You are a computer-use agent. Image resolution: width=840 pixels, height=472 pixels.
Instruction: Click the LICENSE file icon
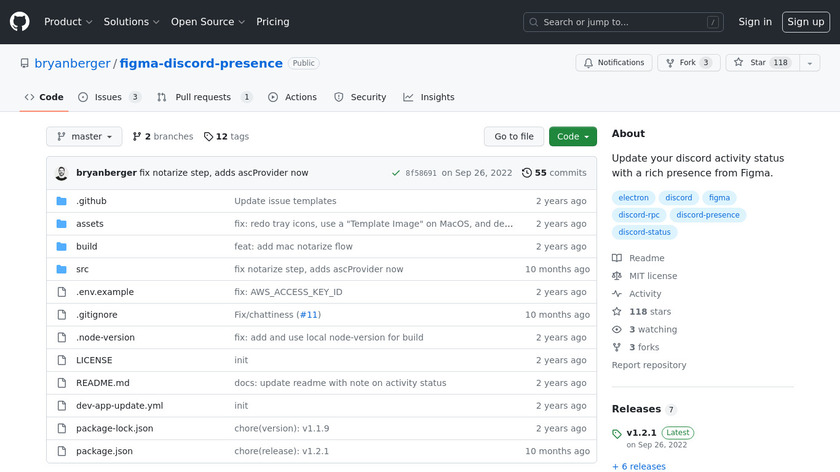61,360
